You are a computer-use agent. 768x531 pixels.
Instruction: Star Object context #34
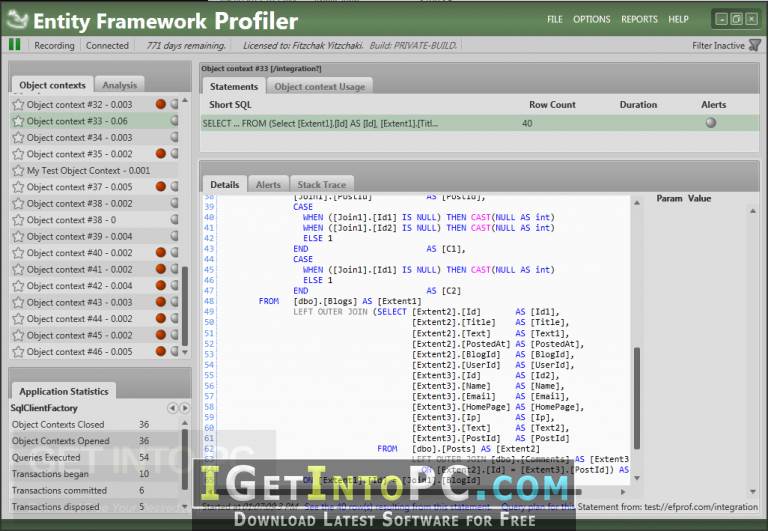19,138
